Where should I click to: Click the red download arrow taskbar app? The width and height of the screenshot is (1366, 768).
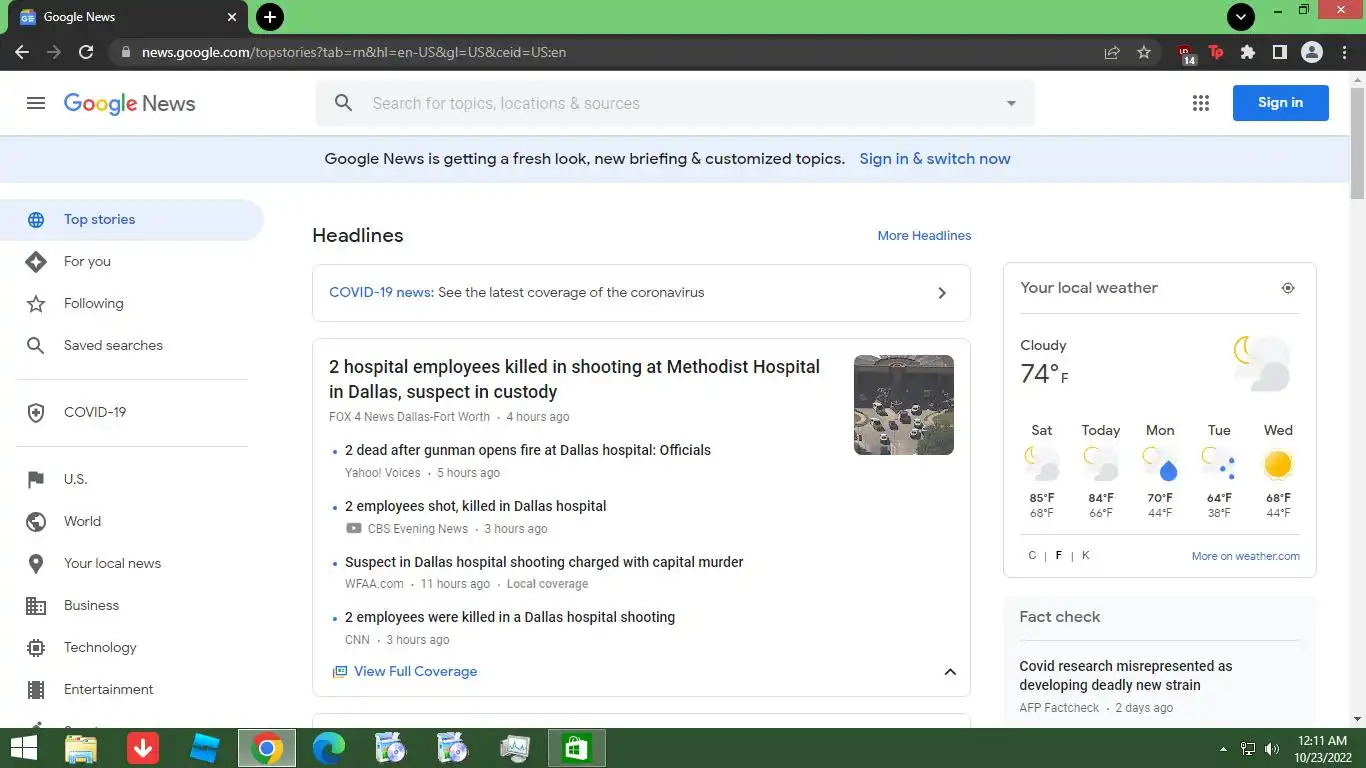click(143, 748)
